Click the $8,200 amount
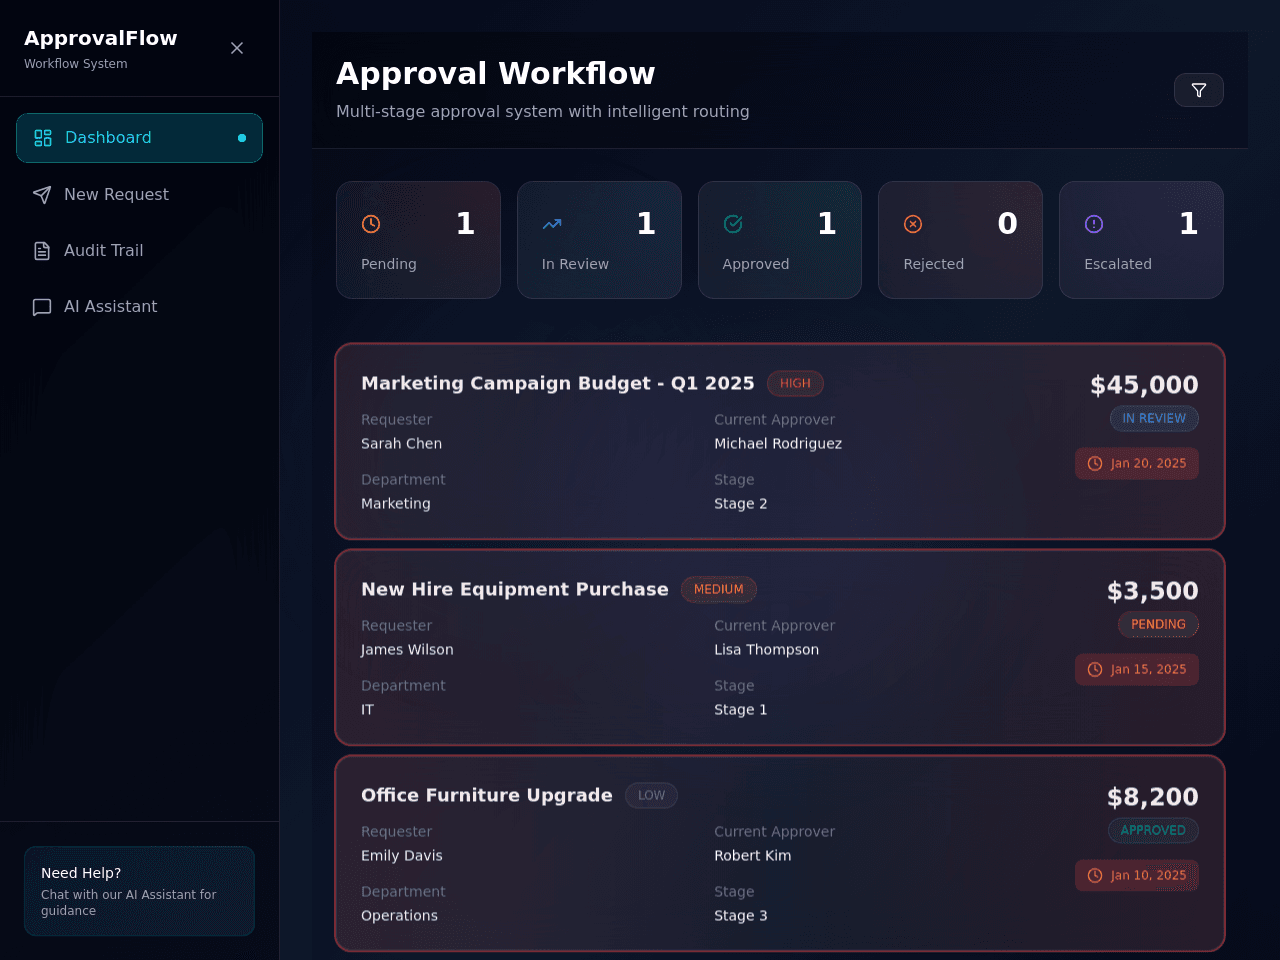 pyautogui.click(x=1153, y=797)
